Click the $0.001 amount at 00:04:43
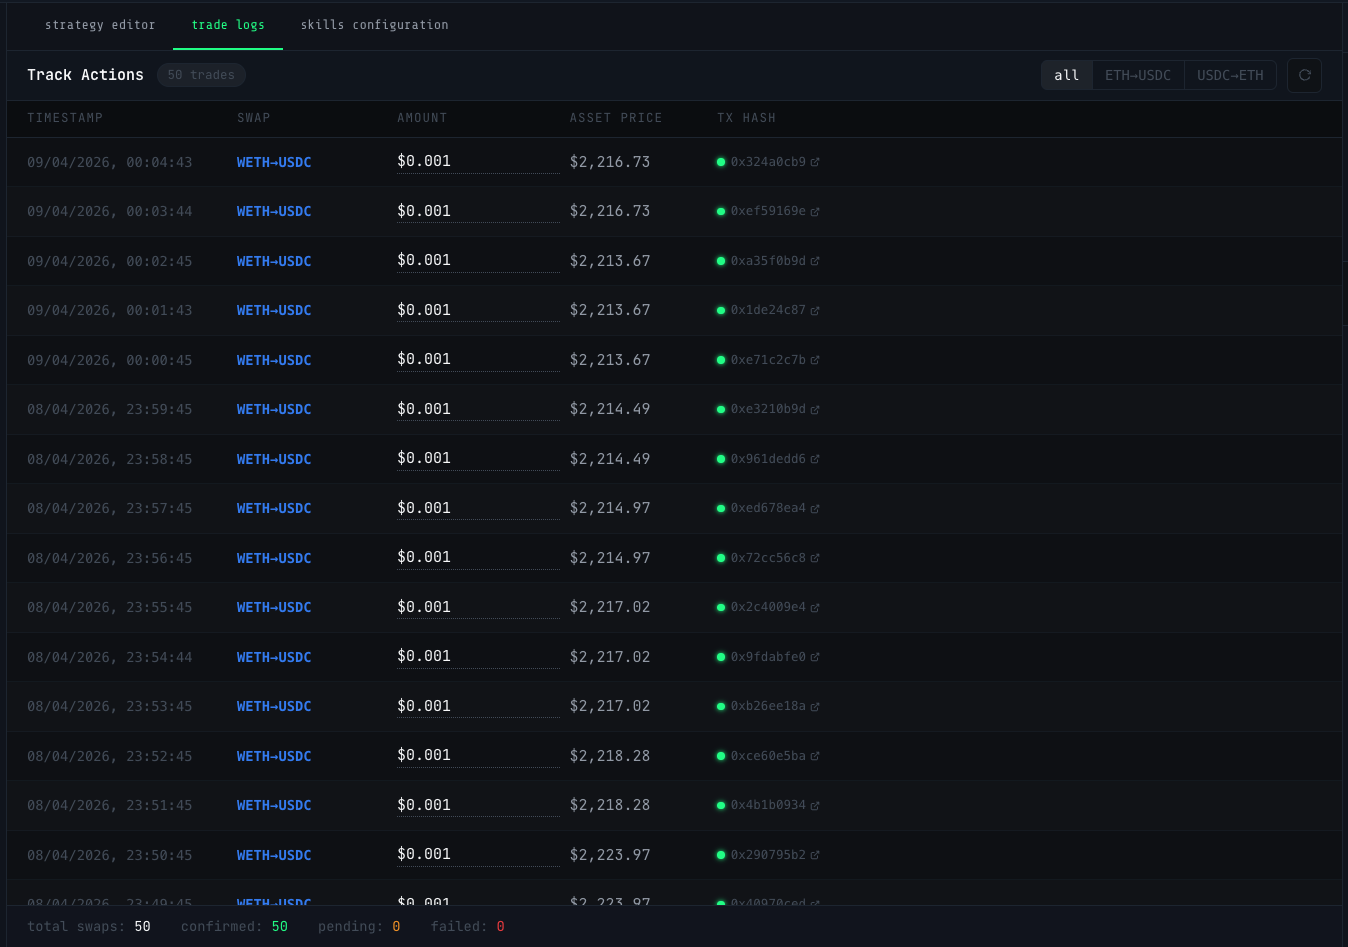Screen dimensions: 1348x947 [424, 161]
